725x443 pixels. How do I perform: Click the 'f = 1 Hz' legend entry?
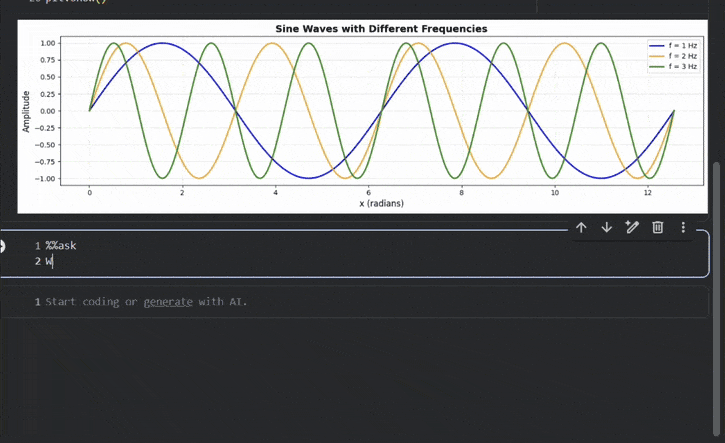click(x=673, y=45)
